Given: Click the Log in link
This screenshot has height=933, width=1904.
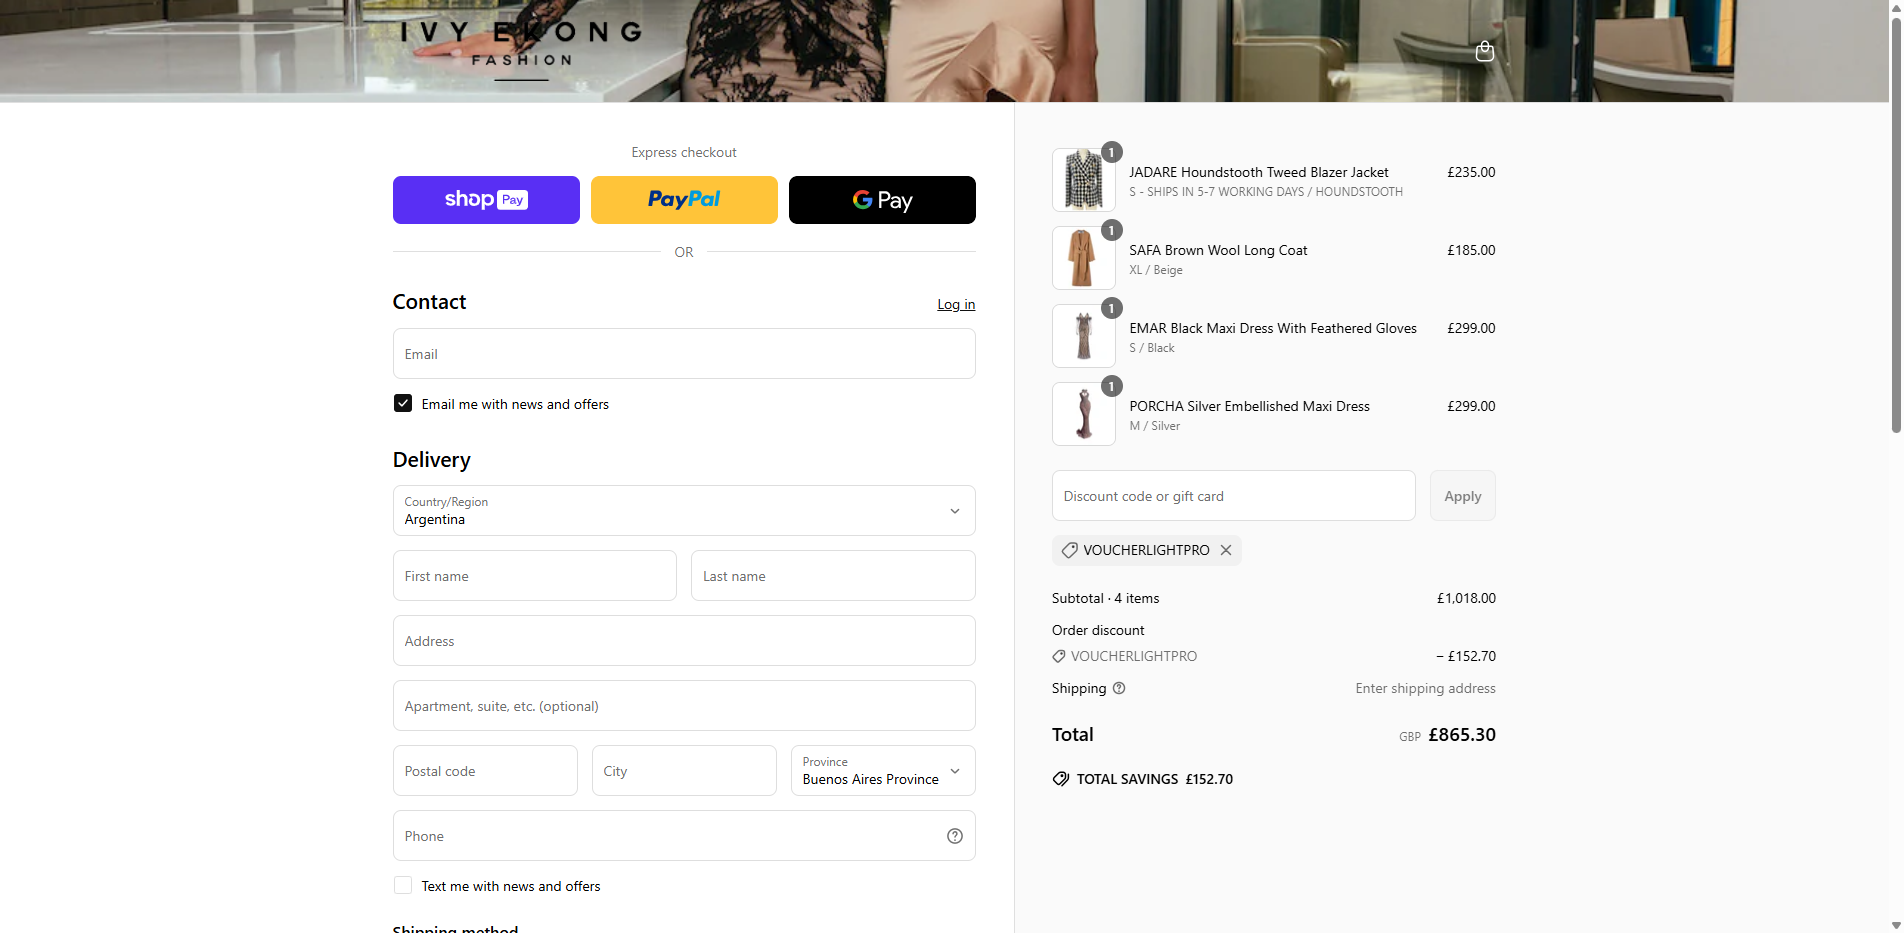Looking at the screenshot, I should pyautogui.click(x=956, y=304).
